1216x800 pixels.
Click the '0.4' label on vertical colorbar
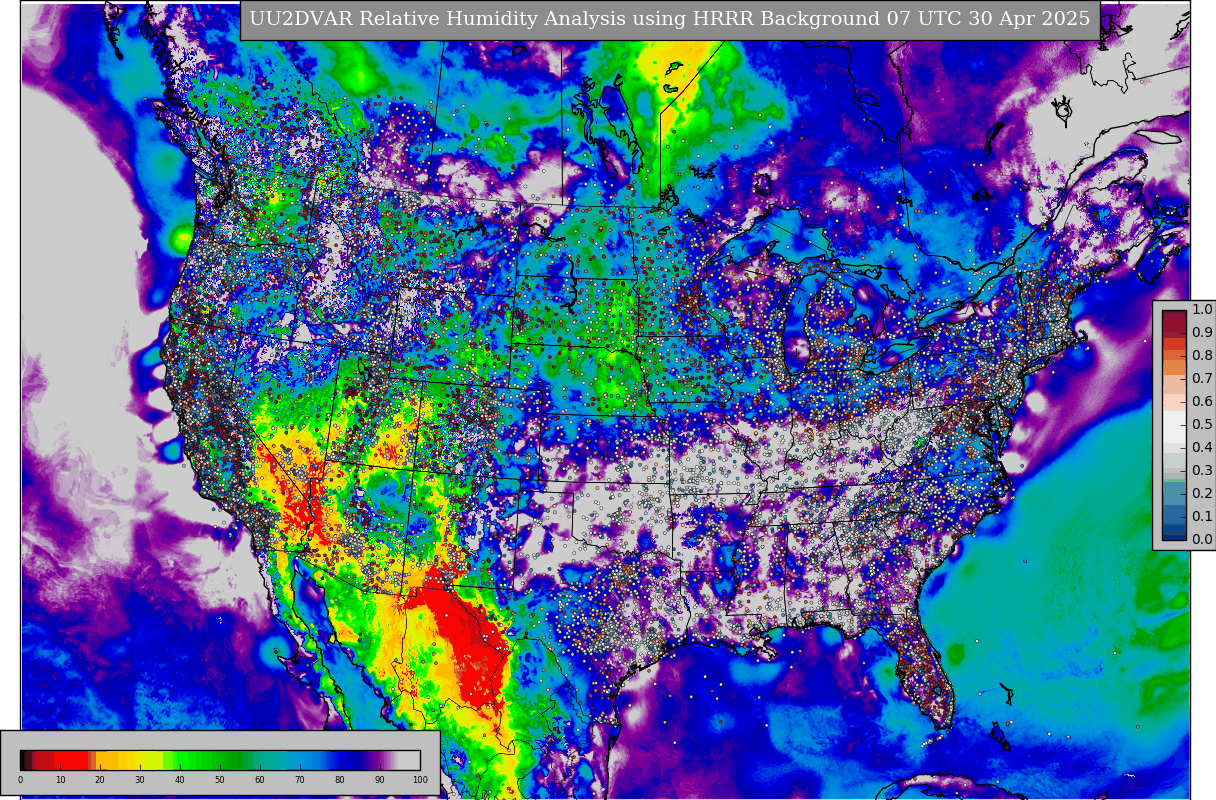tap(1202, 448)
